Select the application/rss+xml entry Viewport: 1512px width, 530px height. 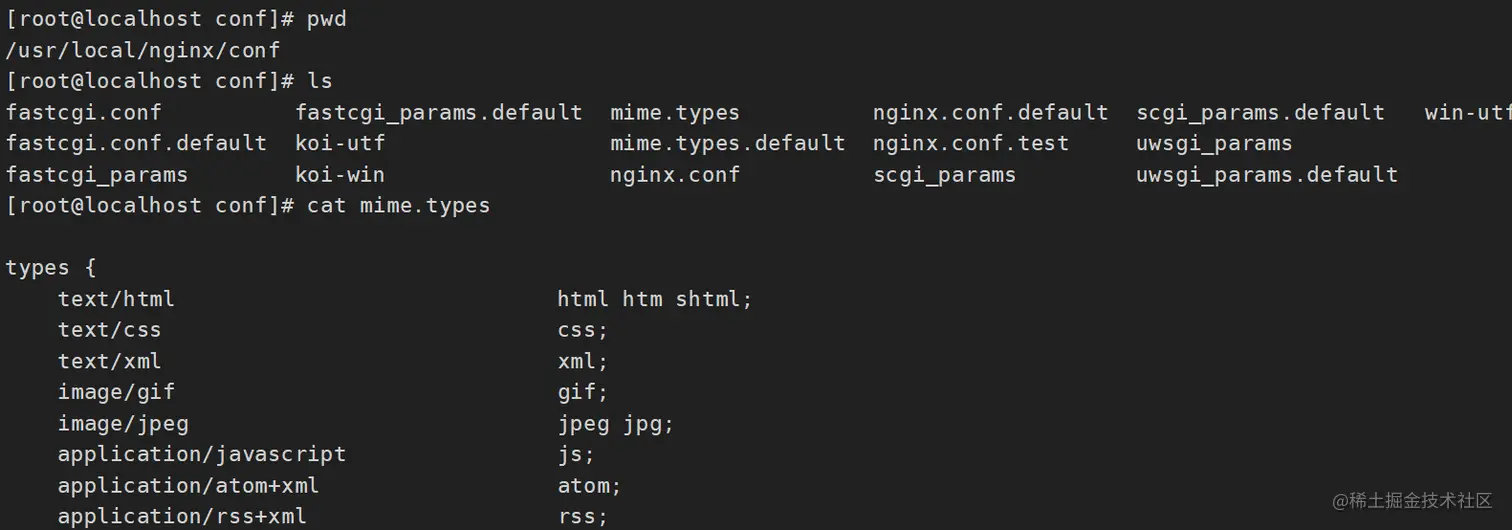pos(182,517)
